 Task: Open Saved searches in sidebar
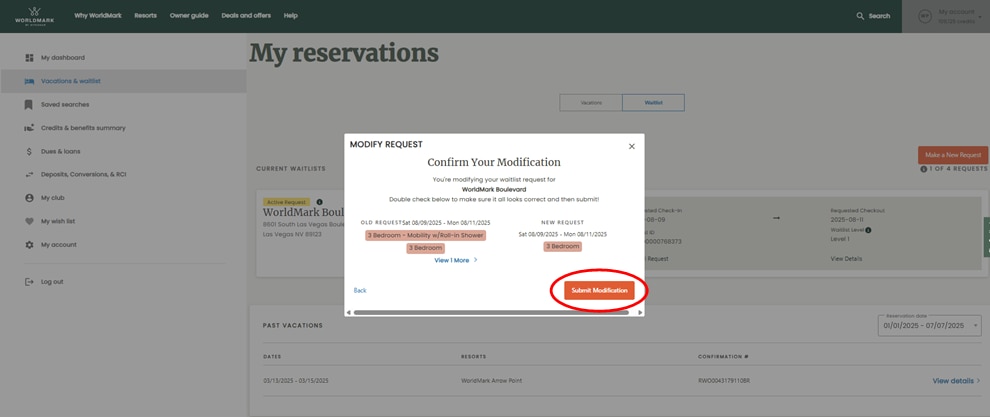click(65, 104)
